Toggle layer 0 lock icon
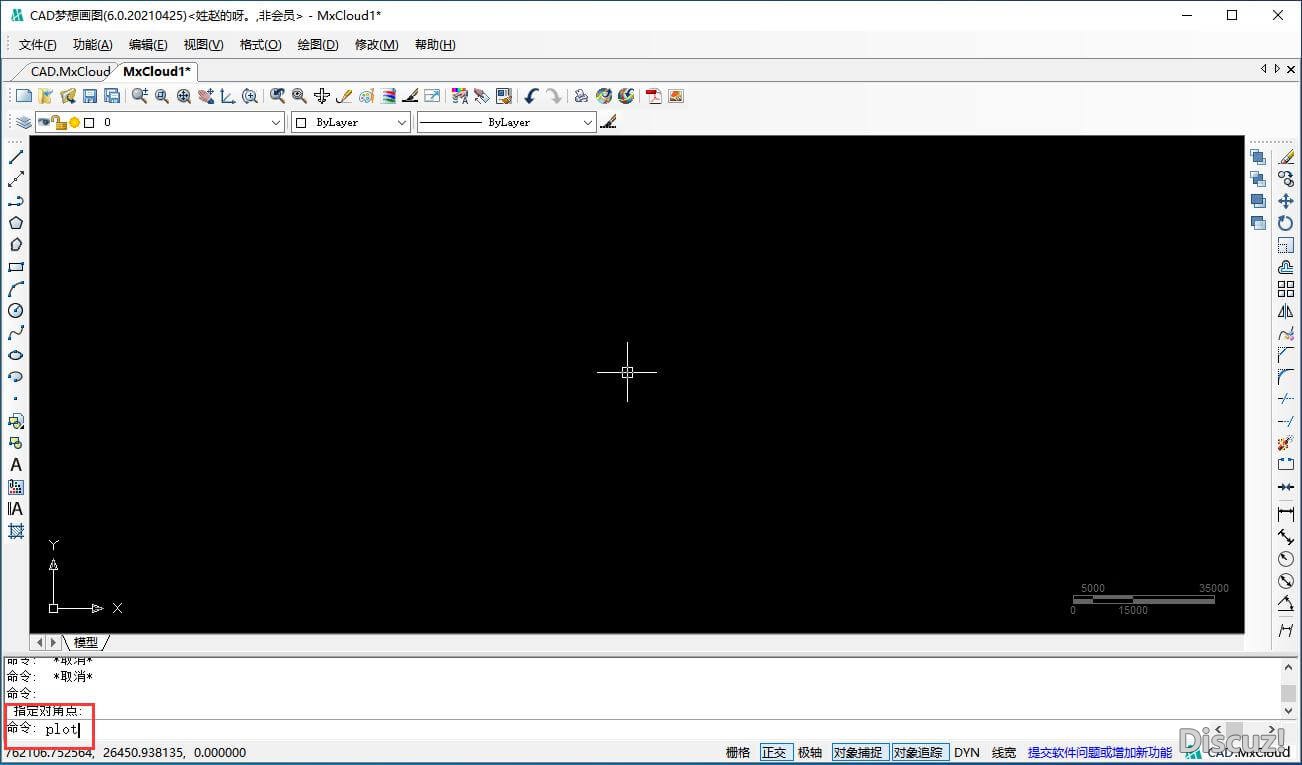Image resolution: width=1302 pixels, height=765 pixels. pos(59,122)
